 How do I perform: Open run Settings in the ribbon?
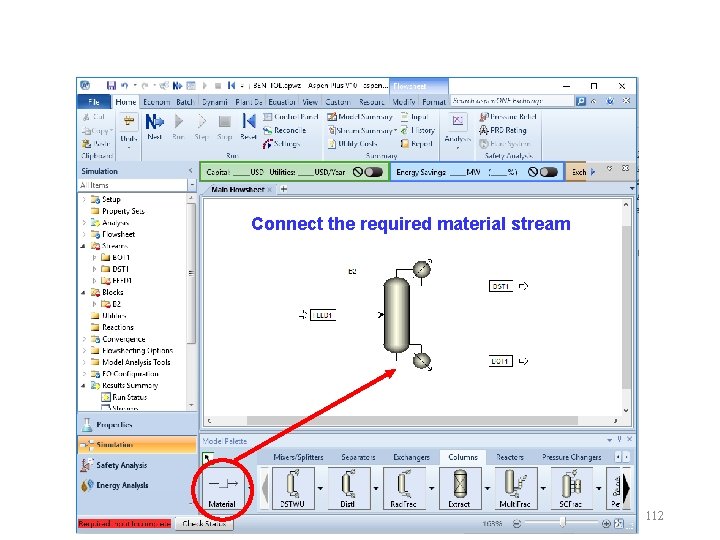pyautogui.click(x=281, y=144)
